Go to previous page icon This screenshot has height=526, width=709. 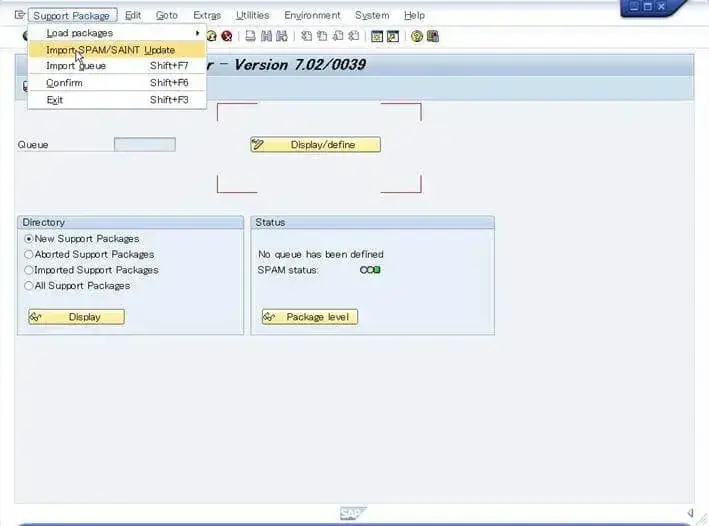point(322,36)
